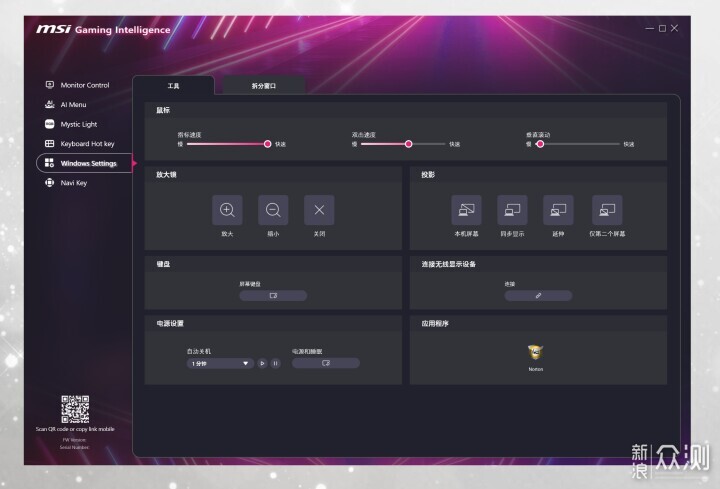This screenshot has height=489, width=720.
Task: Switch to the 工具 tab
Action: pos(174,86)
